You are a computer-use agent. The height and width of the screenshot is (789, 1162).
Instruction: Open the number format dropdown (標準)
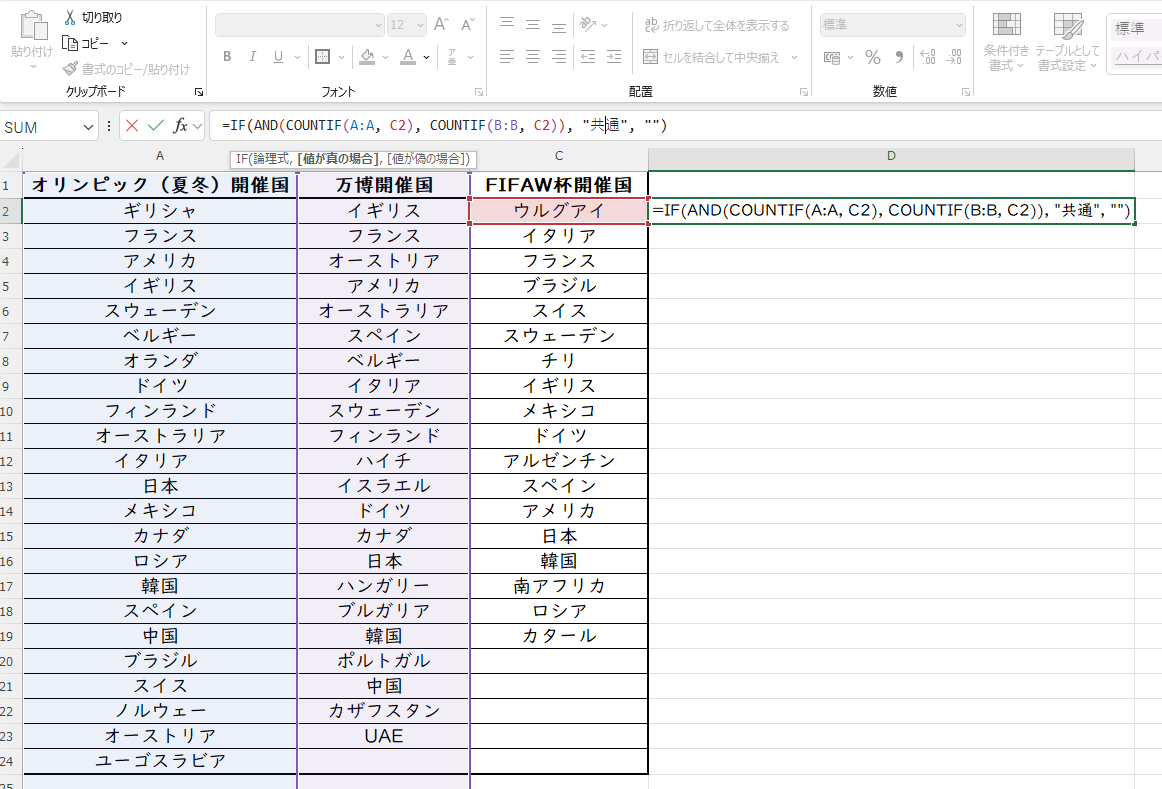959,25
